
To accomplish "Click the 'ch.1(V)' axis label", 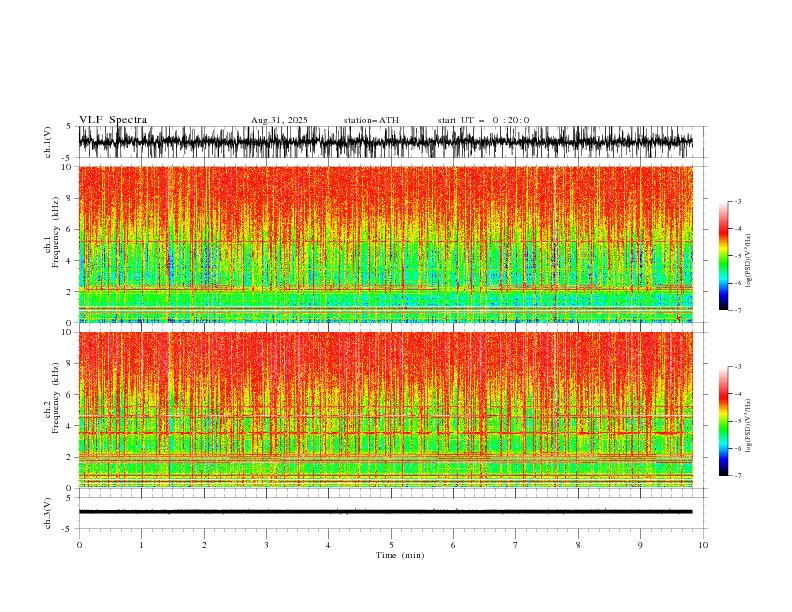I will [48, 142].
